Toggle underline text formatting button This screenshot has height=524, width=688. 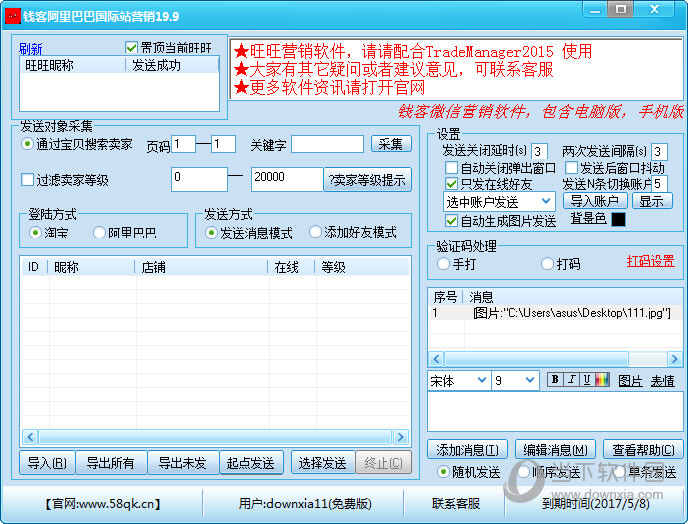pos(587,380)
